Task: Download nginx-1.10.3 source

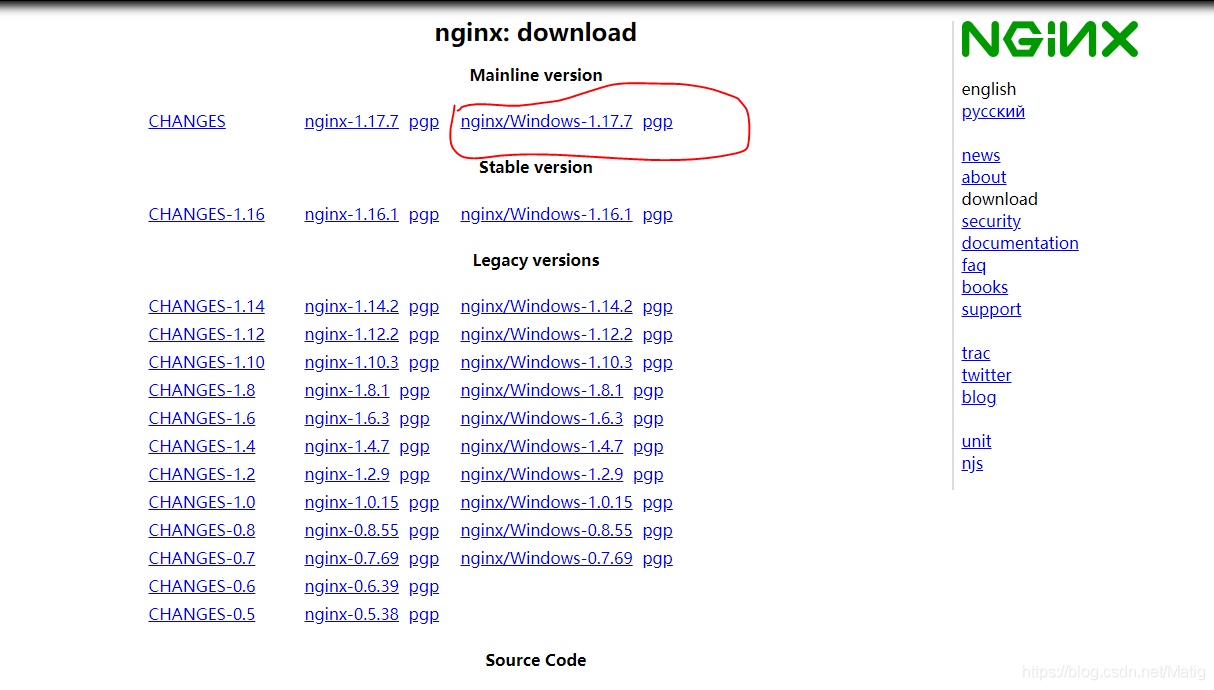Action: (x=351, y=362)
